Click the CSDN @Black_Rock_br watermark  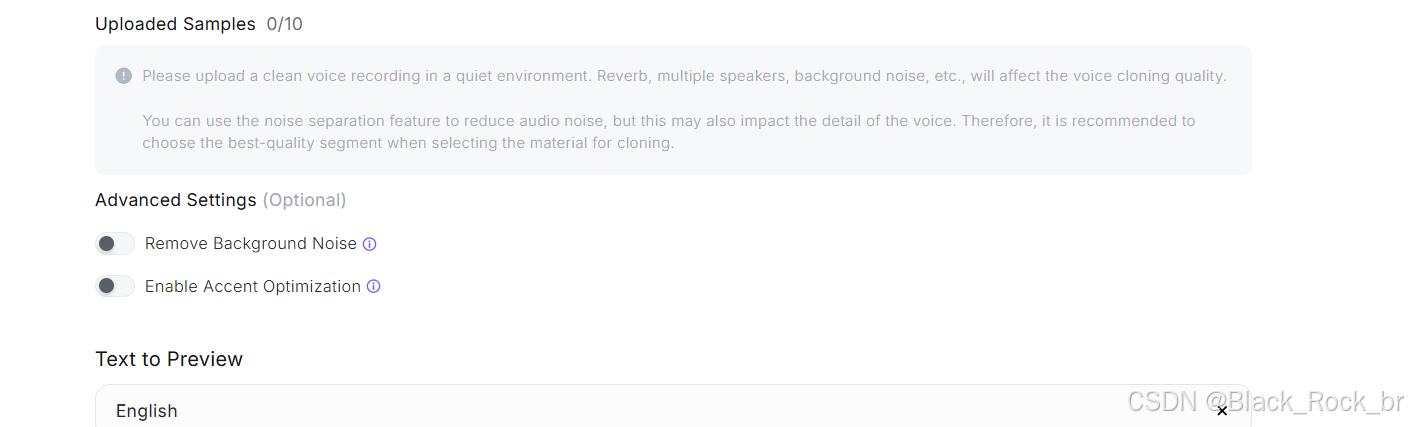click(x=1266, y=402)
